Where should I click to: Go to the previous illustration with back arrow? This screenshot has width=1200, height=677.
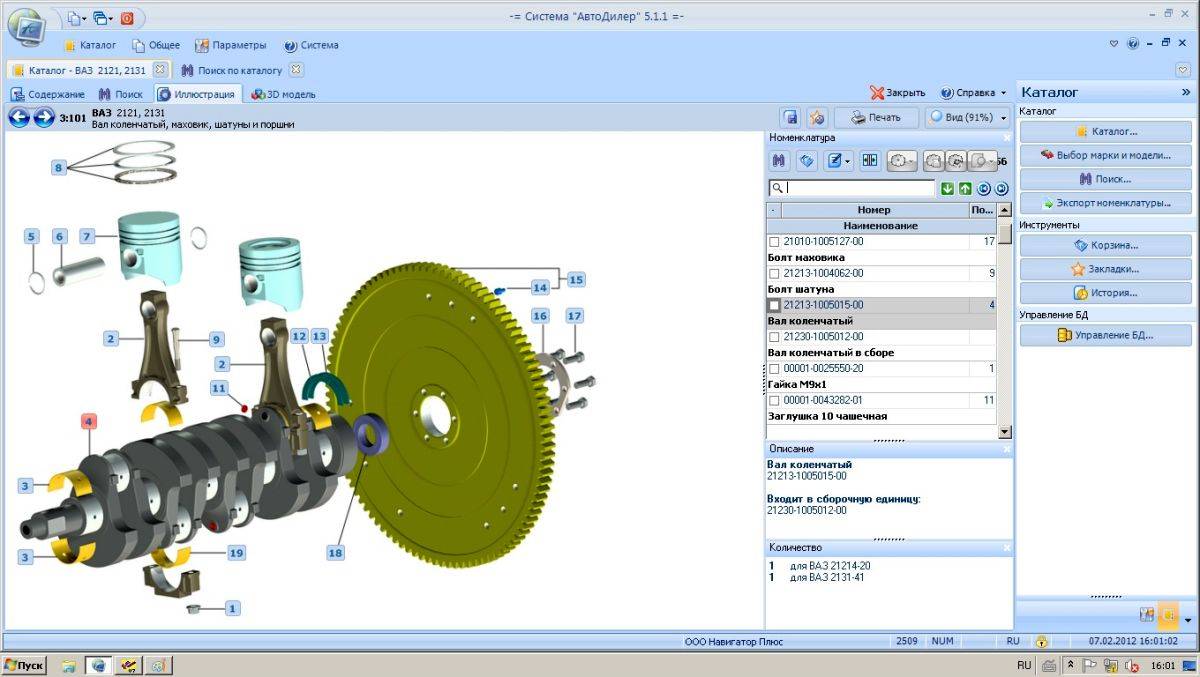point(19,117)
